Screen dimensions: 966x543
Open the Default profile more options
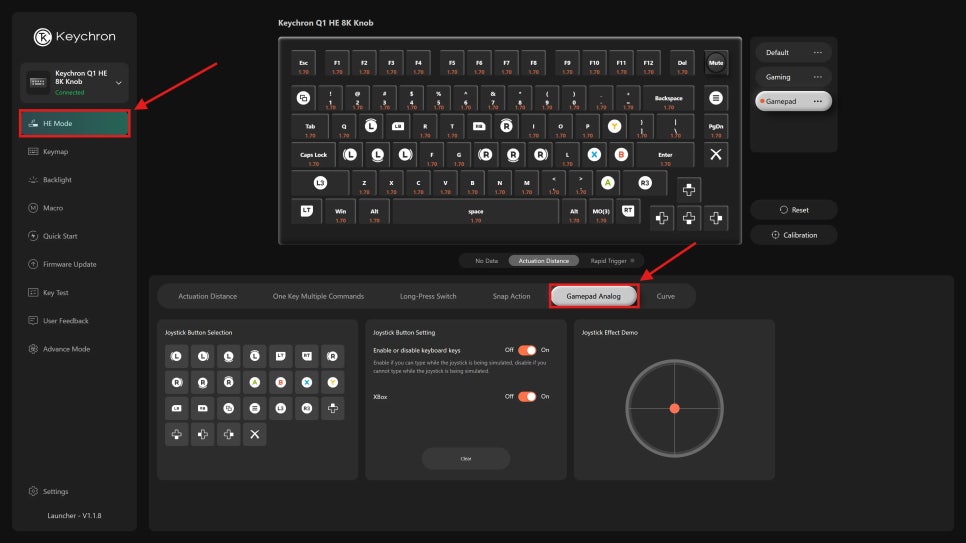pos(818,52)
